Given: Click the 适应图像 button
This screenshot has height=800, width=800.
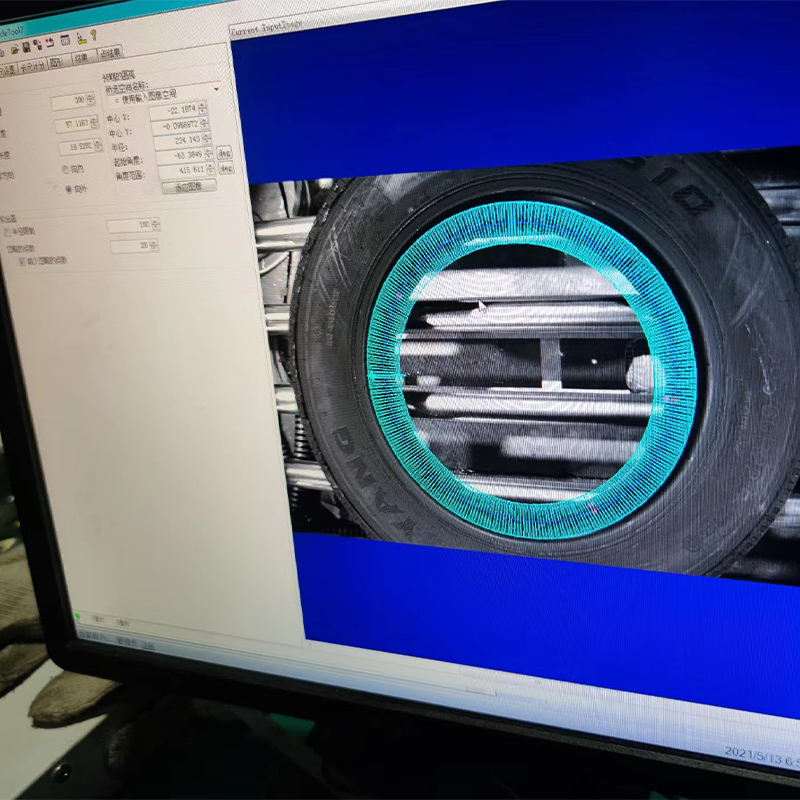Looking at the screenshot, I should point(189,187).
